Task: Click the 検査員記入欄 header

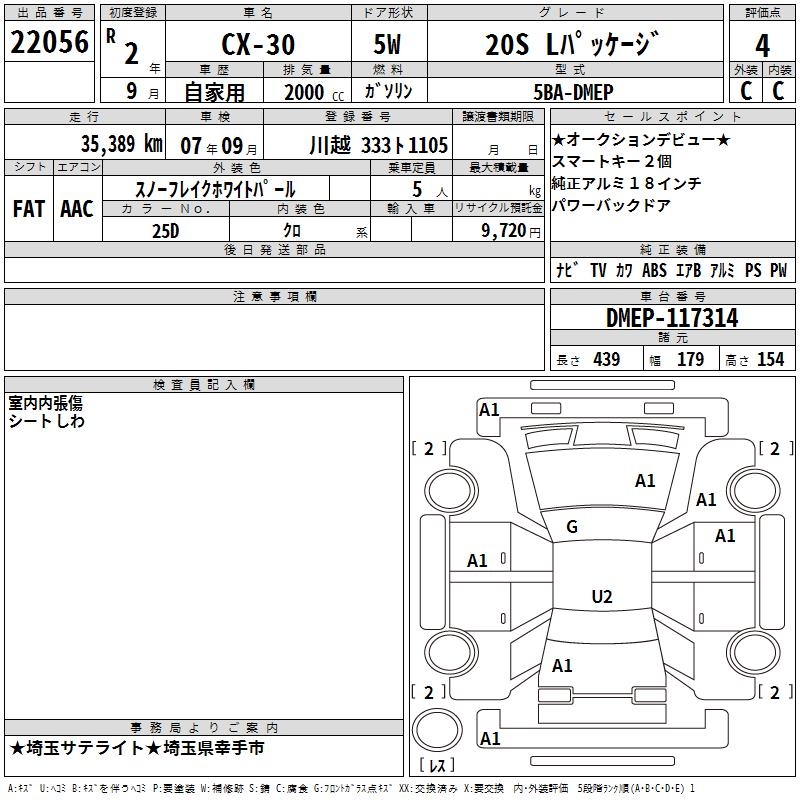Action: tap(204, 385)
